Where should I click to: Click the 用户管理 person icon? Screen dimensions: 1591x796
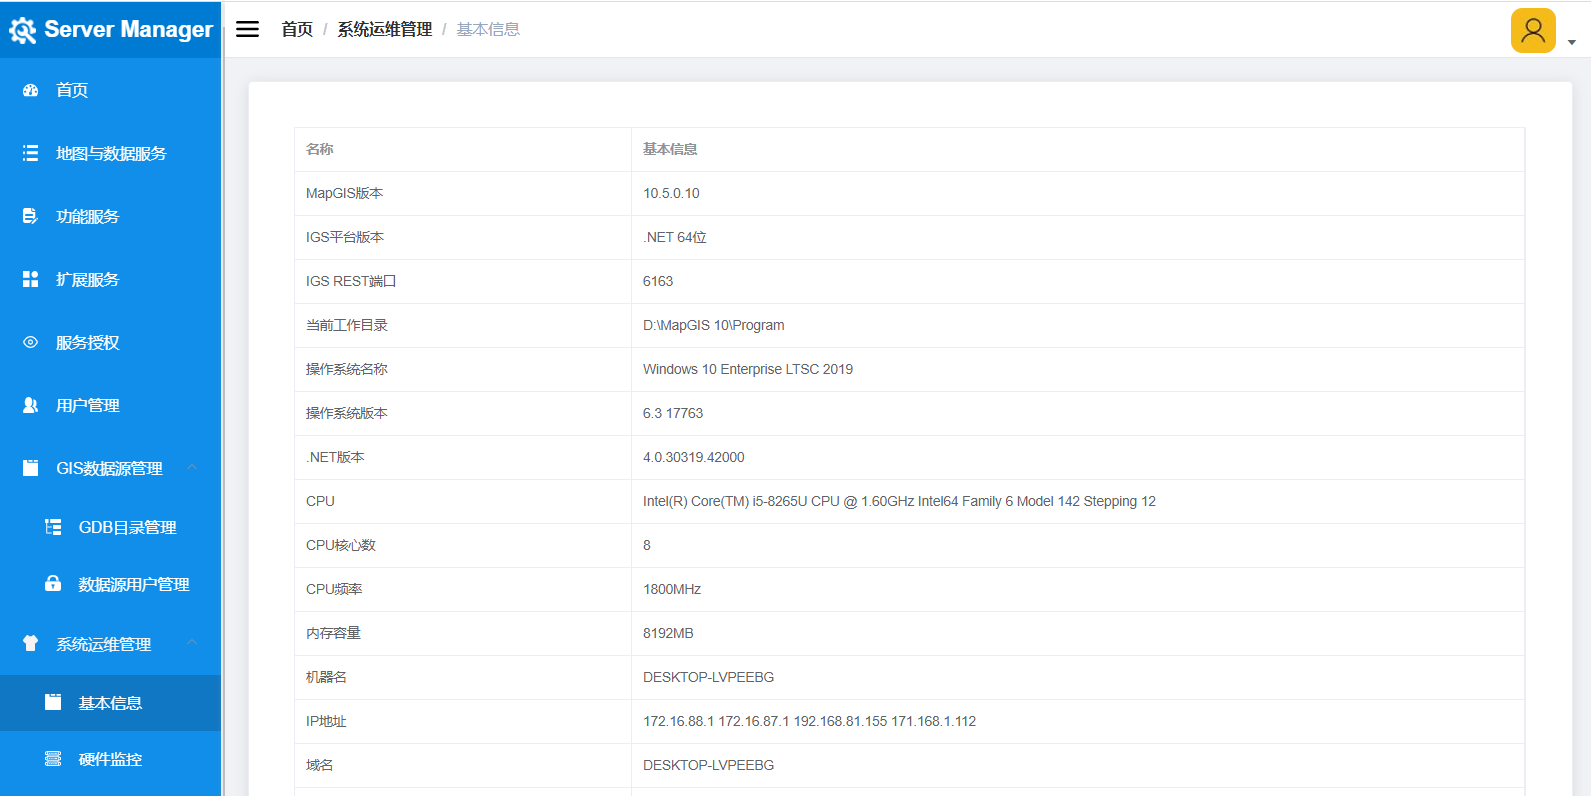point(31,405)
